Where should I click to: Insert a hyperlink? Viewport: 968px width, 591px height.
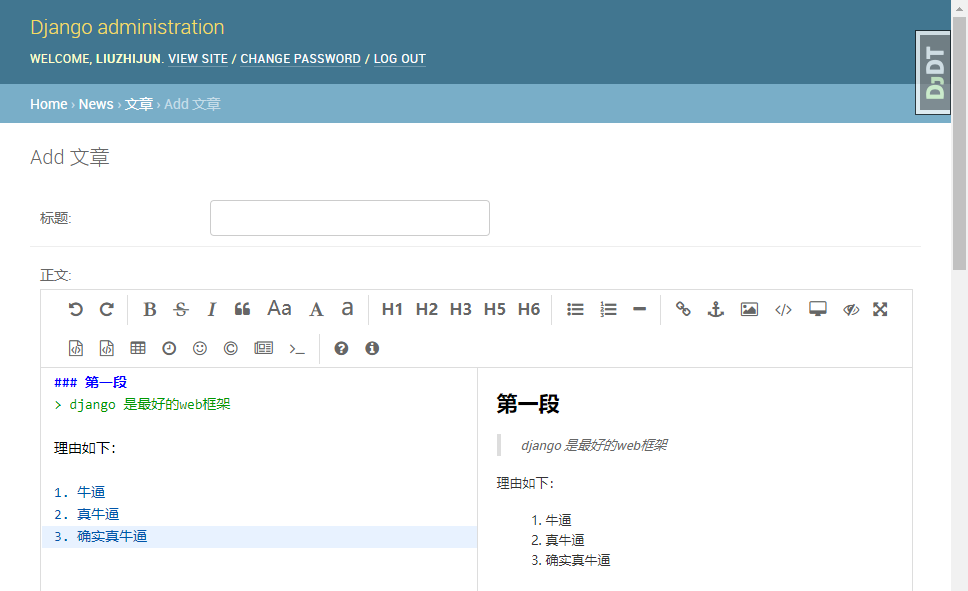(x=683, y=309)
